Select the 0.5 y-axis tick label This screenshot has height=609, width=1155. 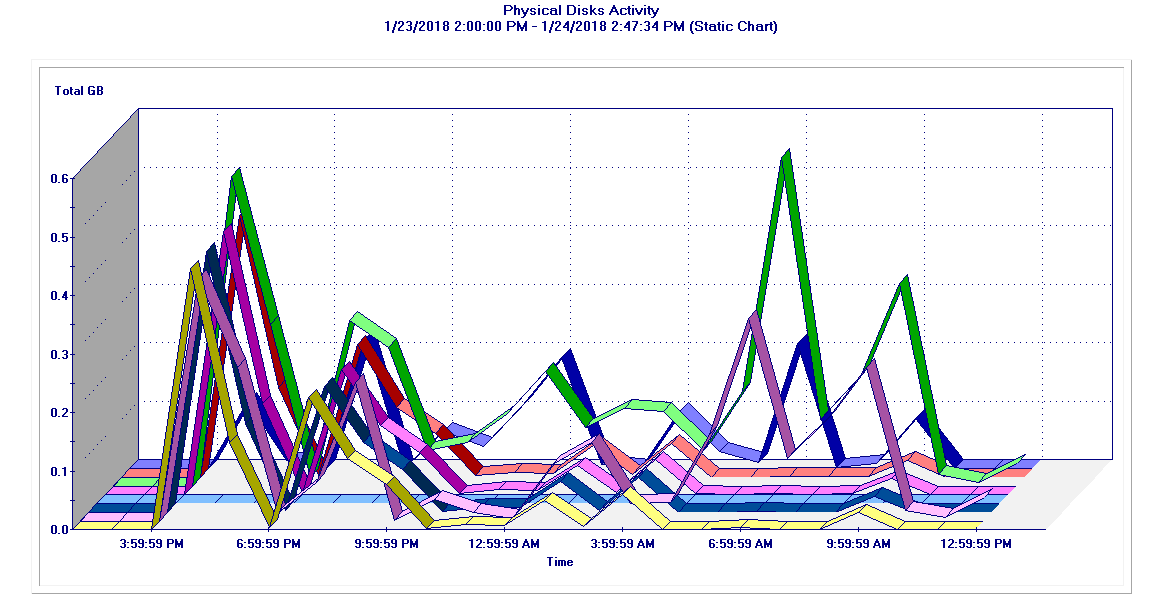(60, 237)
